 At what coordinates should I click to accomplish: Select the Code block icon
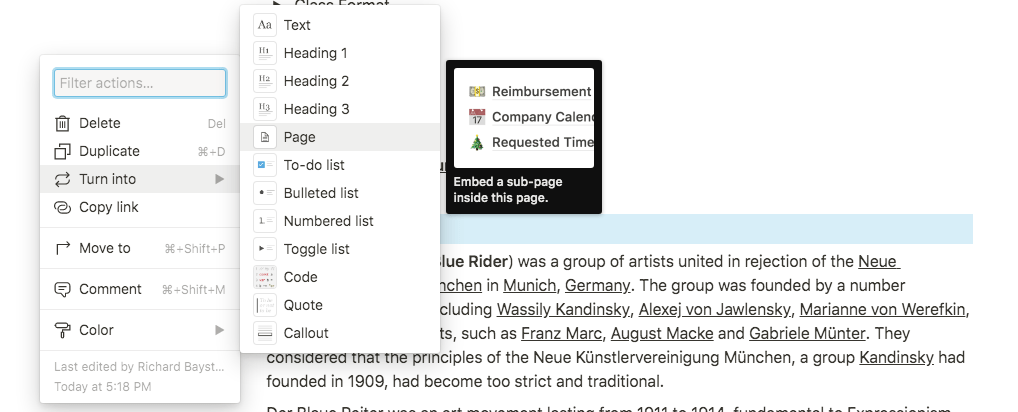click(x=265, y=277)
